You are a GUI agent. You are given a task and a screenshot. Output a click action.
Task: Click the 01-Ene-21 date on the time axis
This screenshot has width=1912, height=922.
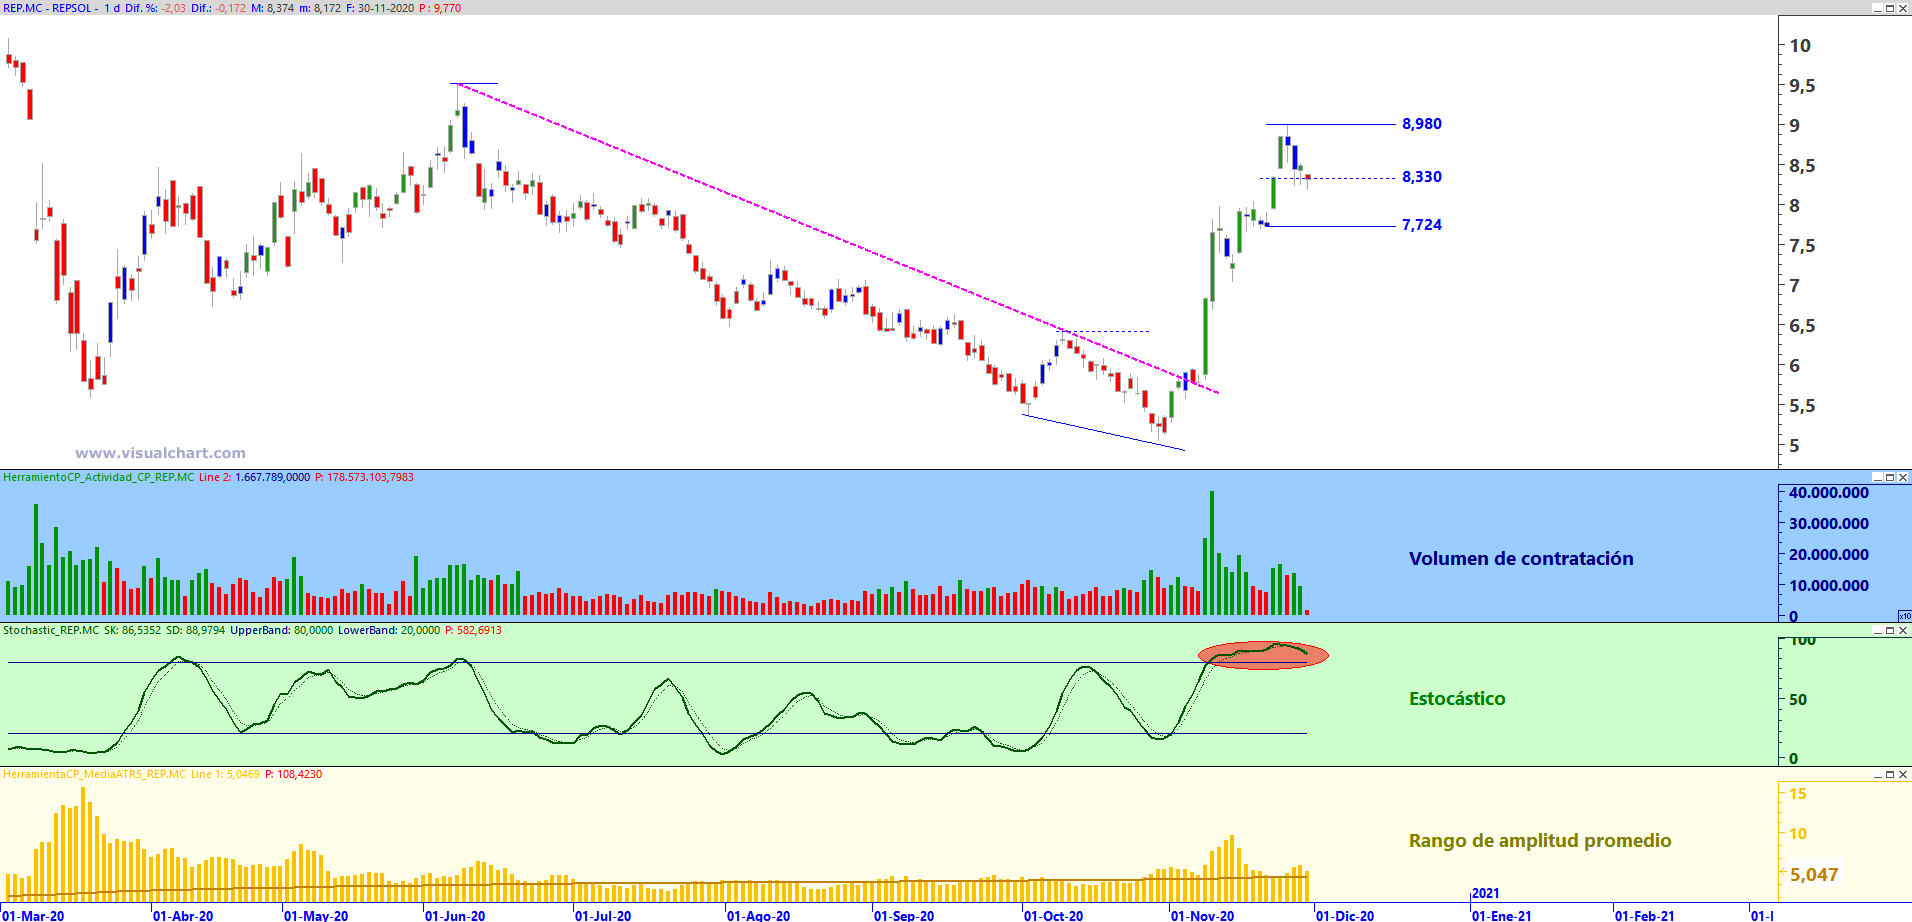click(x=1502, y=916)
